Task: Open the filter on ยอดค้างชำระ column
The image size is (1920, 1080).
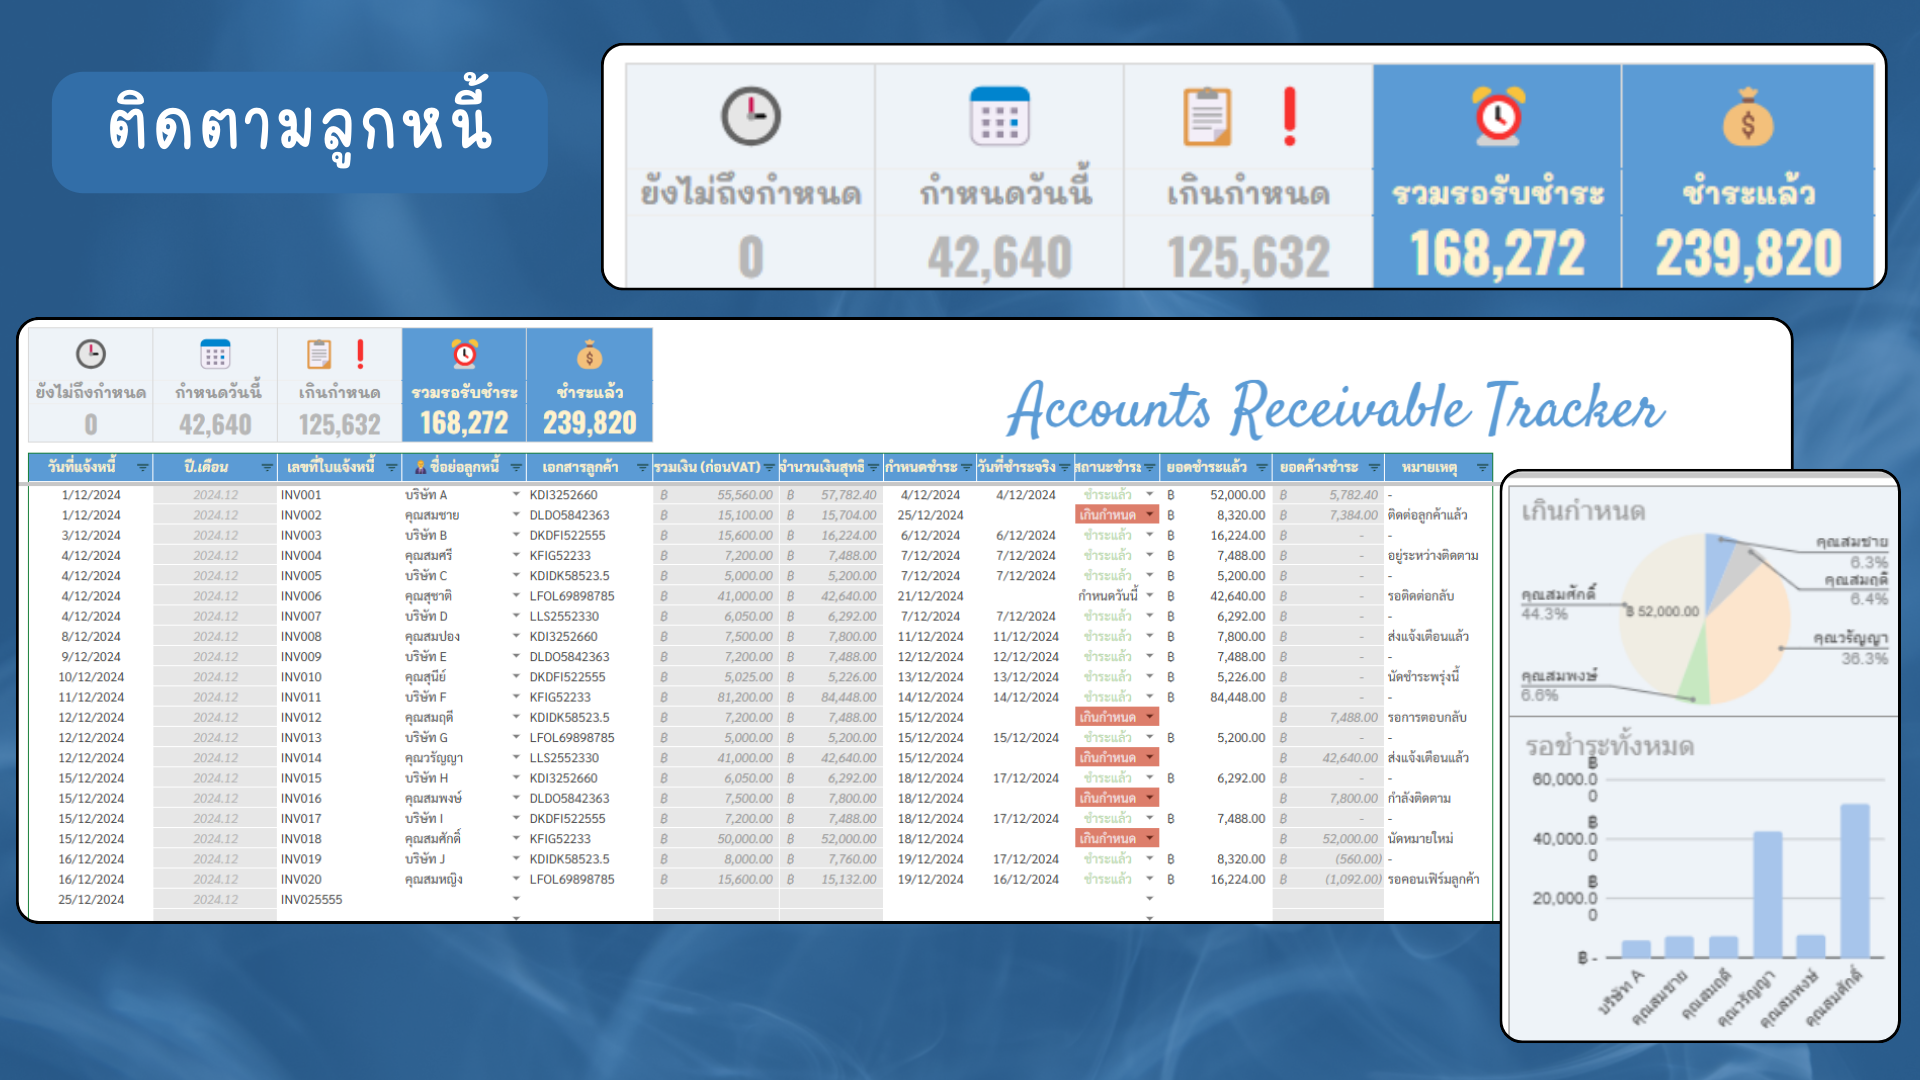Action: pyautogui.click(x=1374, y=468)
